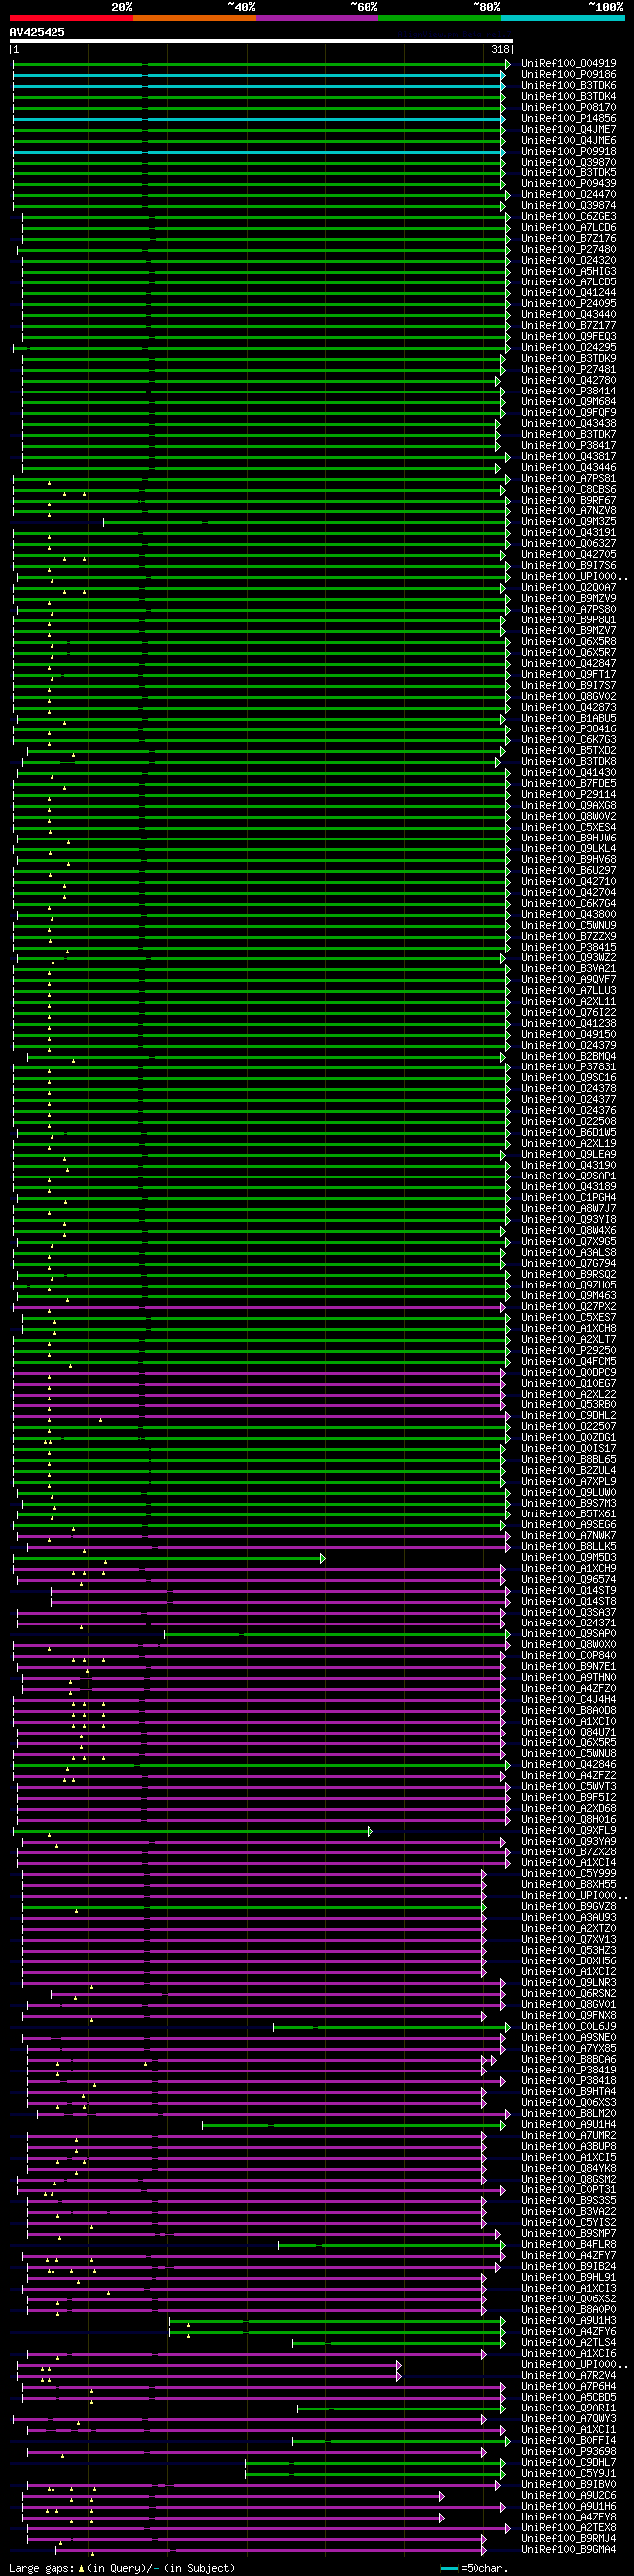Select label UniRef100_P93698
634x2576 pixels.
(568, 2452)
